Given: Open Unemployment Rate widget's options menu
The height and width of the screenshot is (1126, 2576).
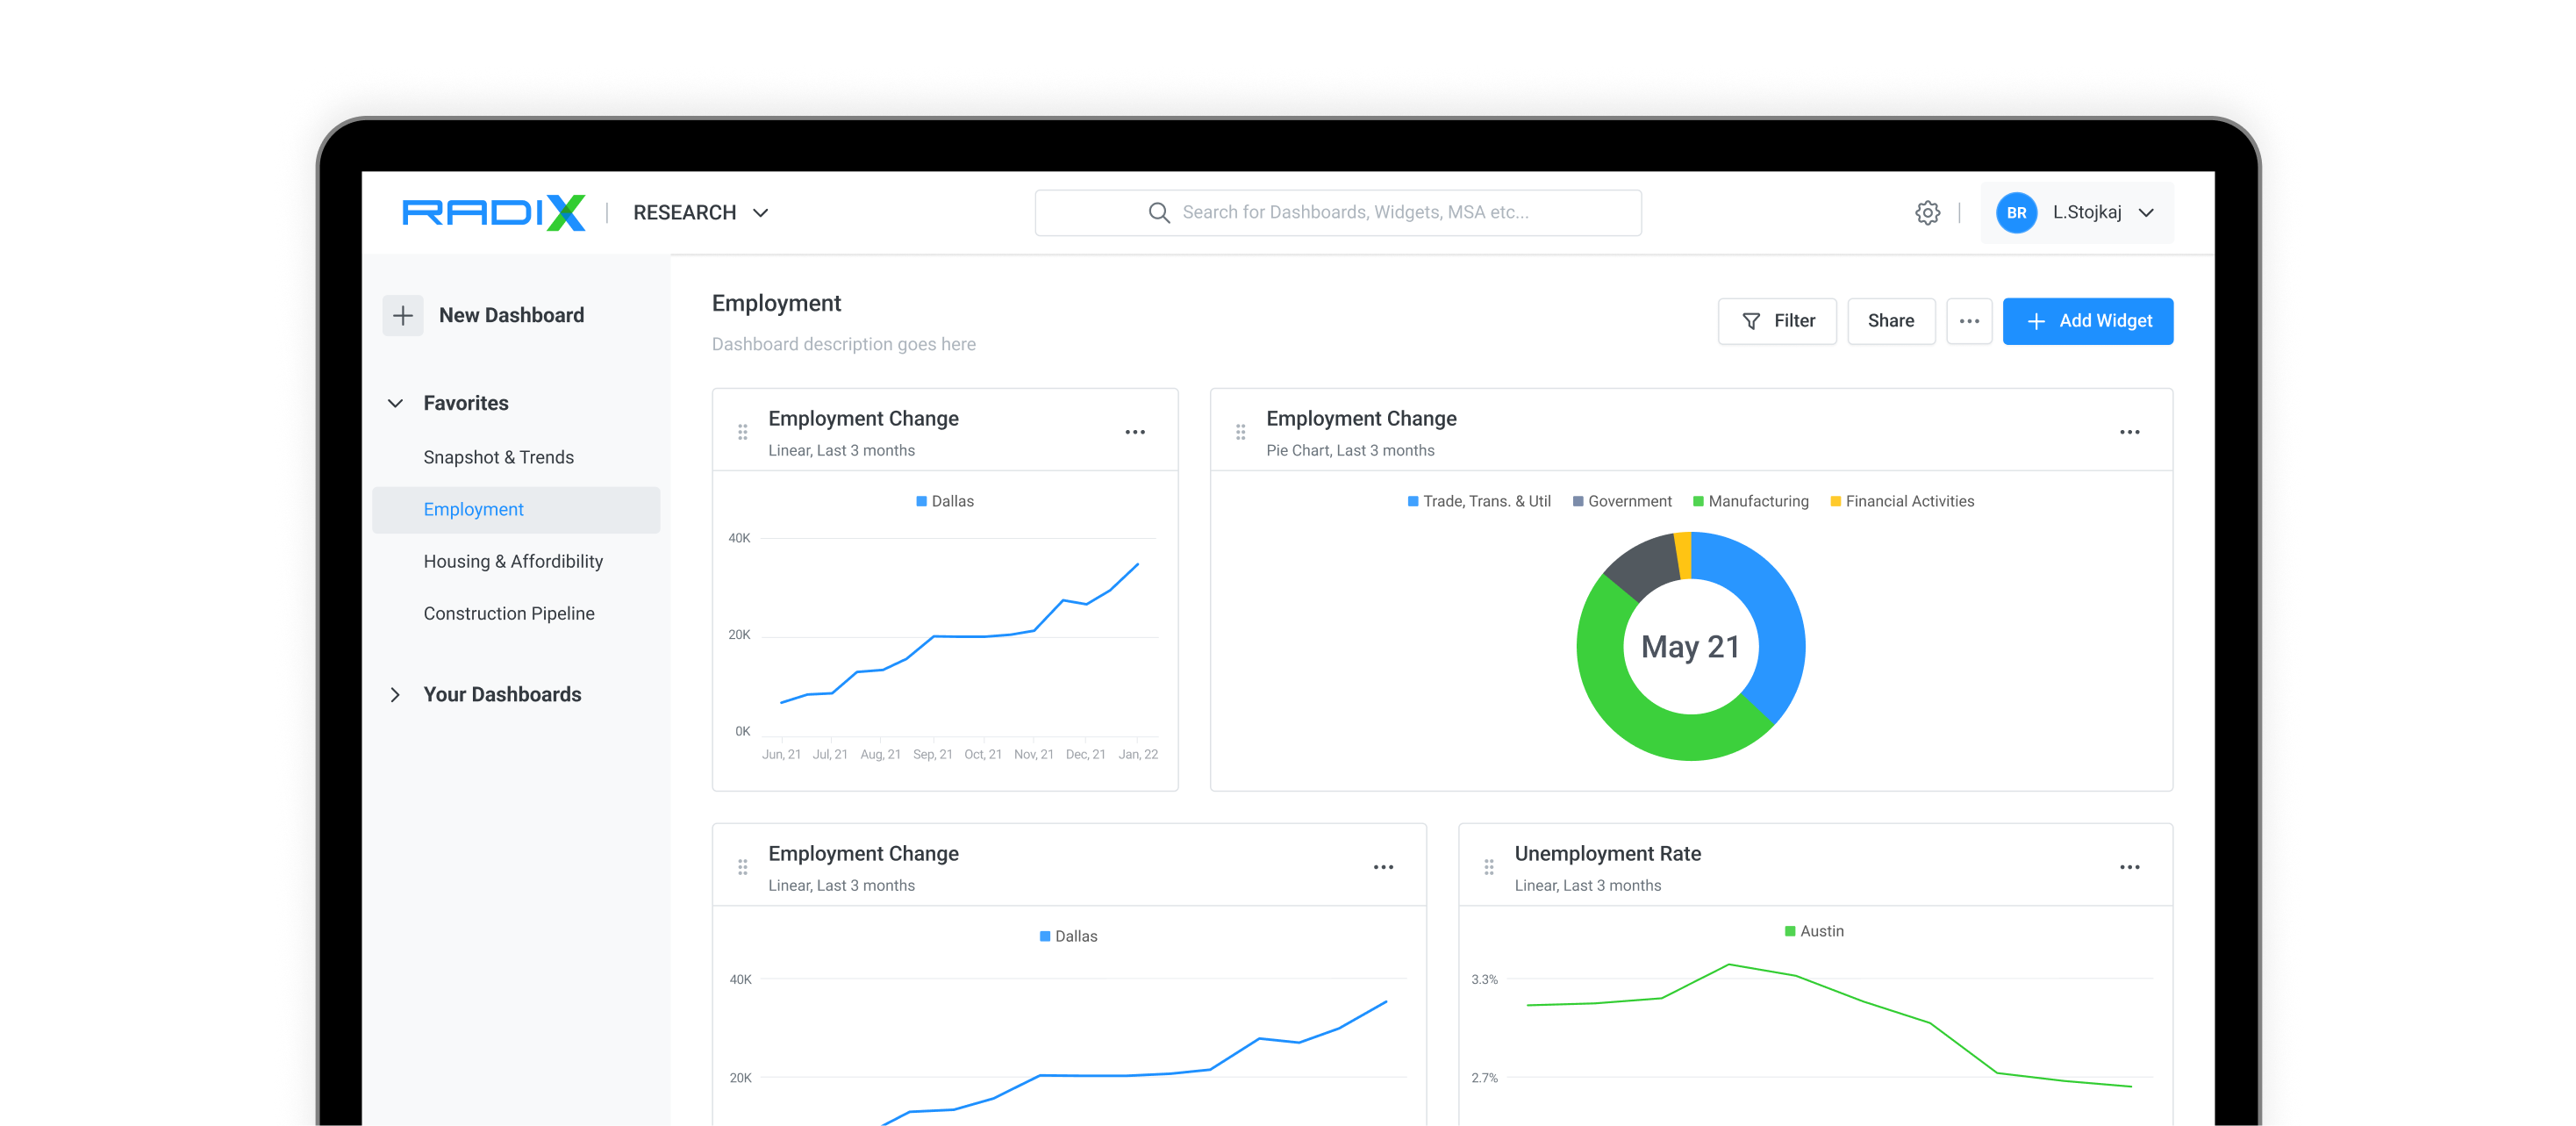Looking at the screenshot, I should [x=2129, y=867].
